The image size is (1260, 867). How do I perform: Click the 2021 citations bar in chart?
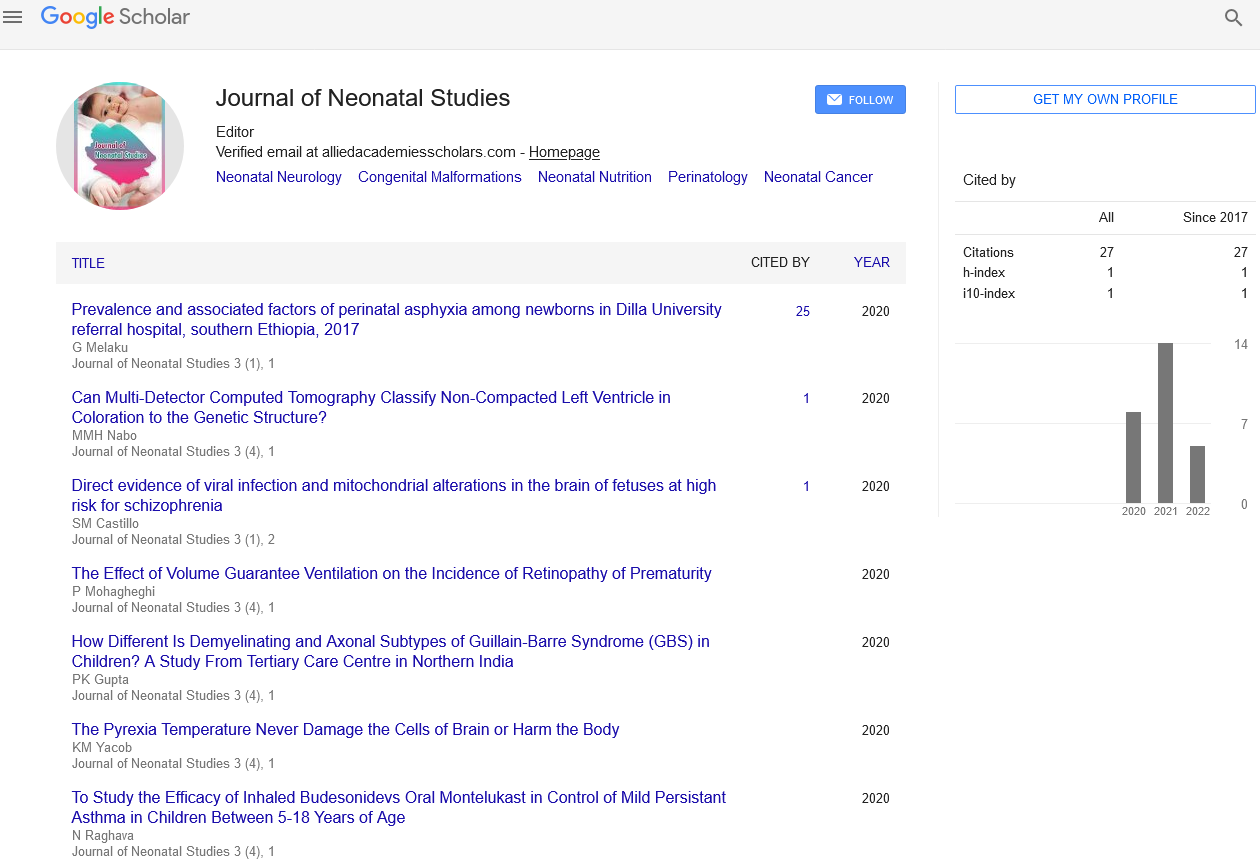[1165, 423]
